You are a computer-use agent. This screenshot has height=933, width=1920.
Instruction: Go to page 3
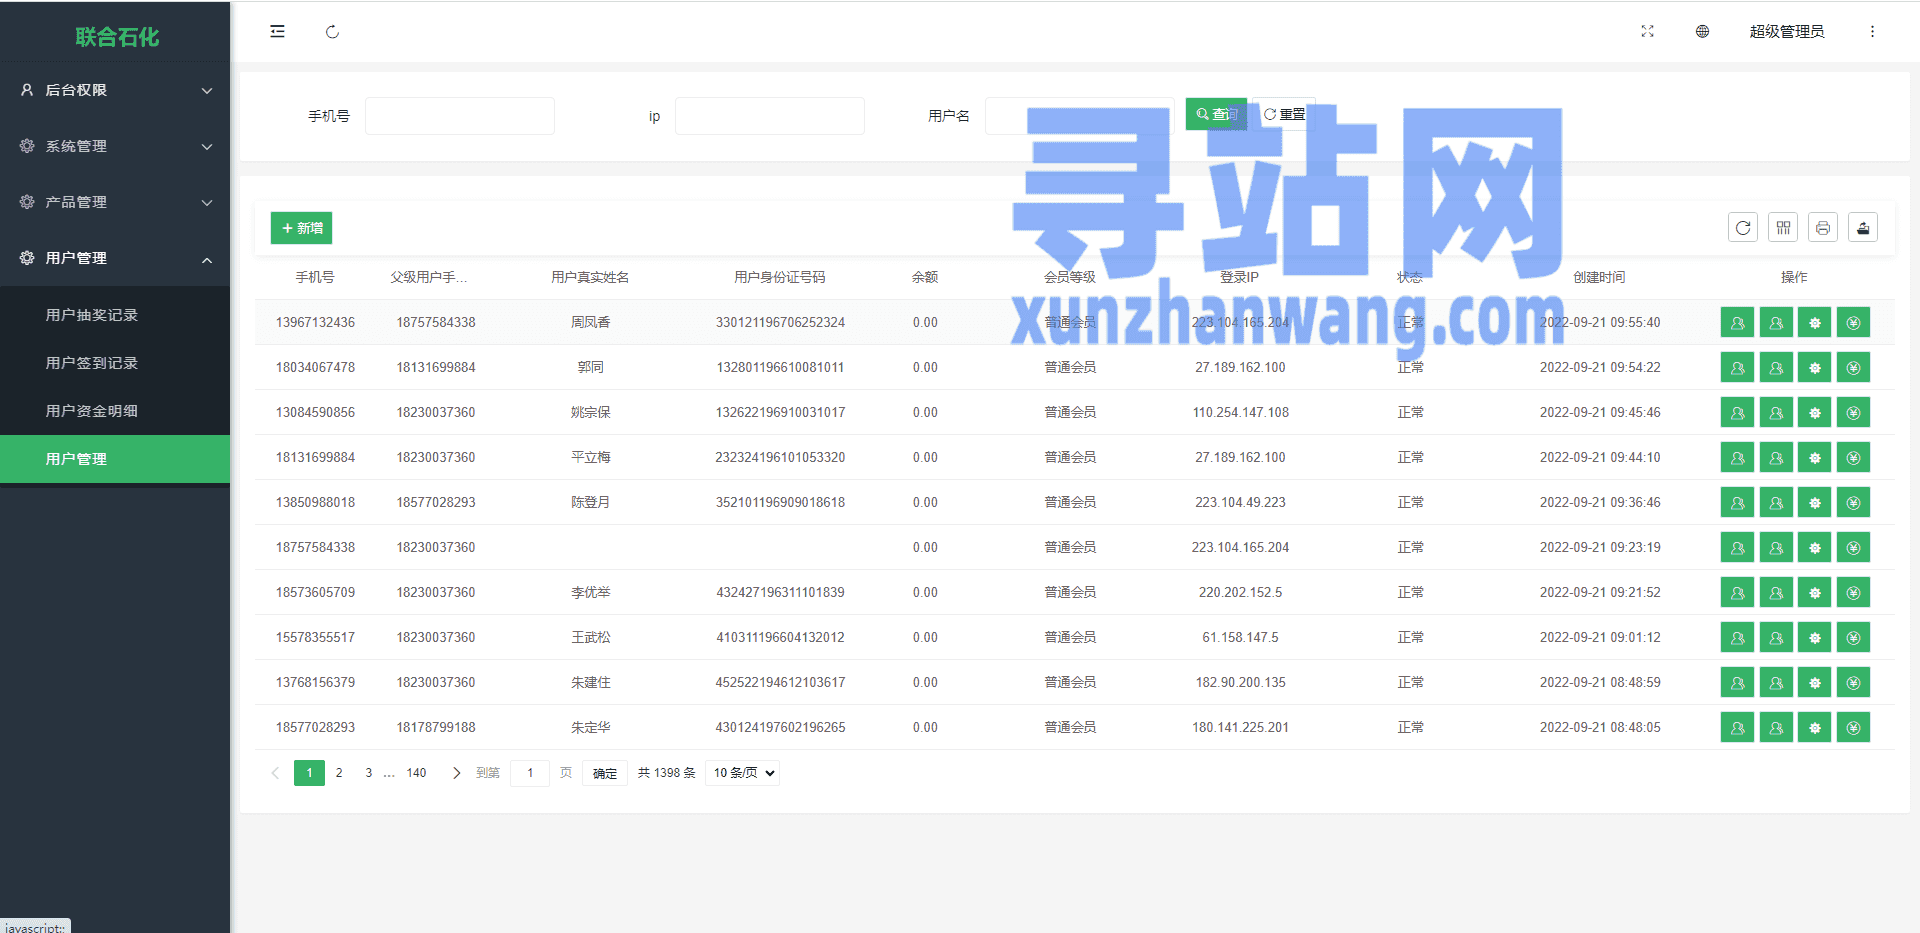(x=369, y=773)
